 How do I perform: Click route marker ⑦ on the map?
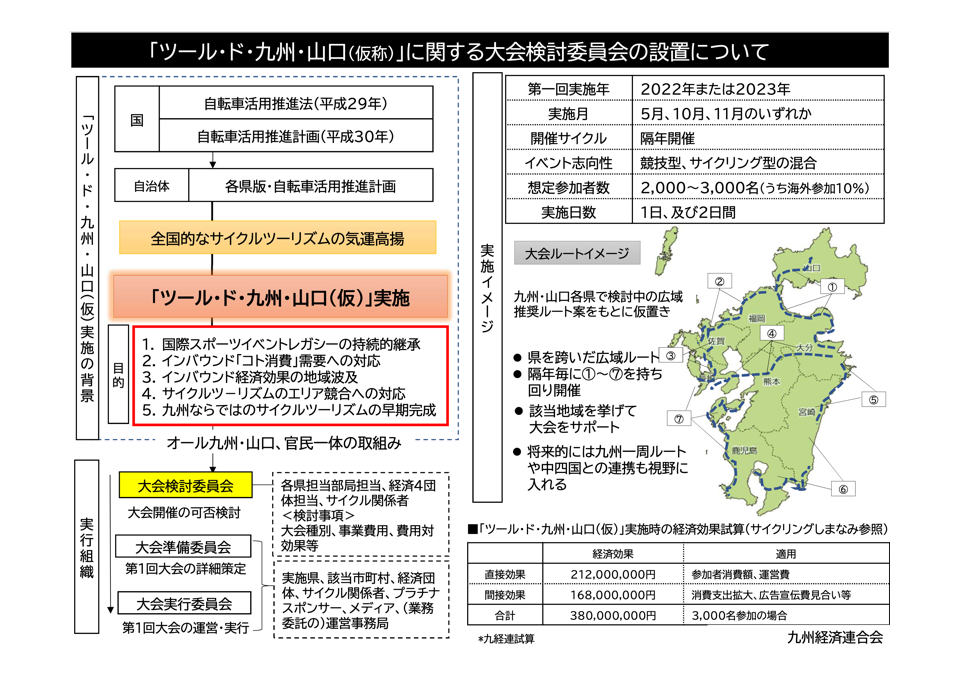pos(679,419)
